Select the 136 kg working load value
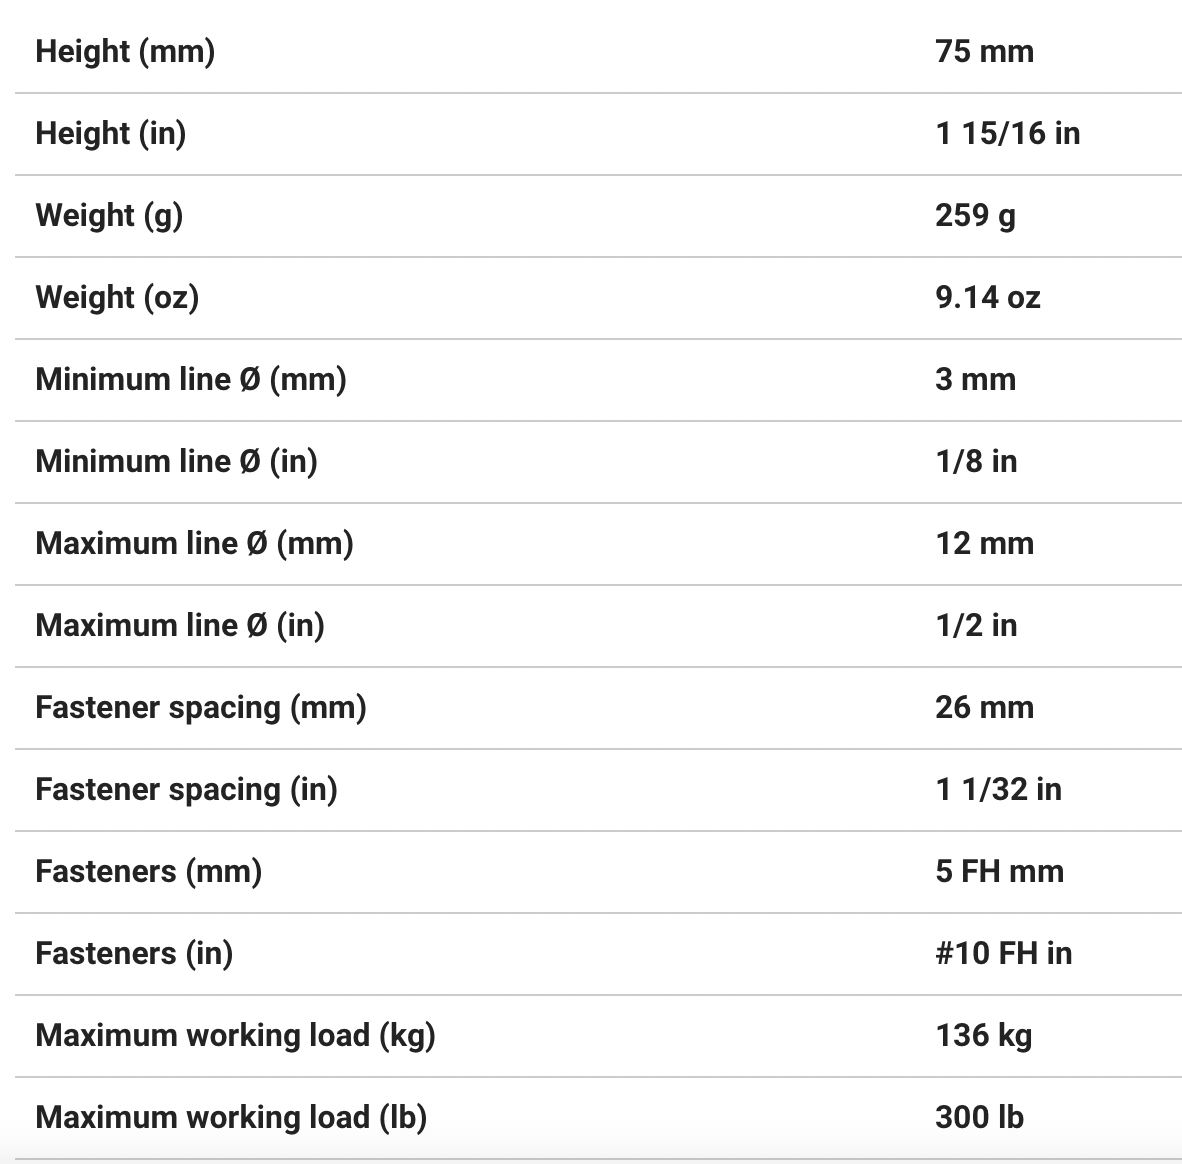This screenshot has height=1164, width=1182. click(x=983, y=1035)
